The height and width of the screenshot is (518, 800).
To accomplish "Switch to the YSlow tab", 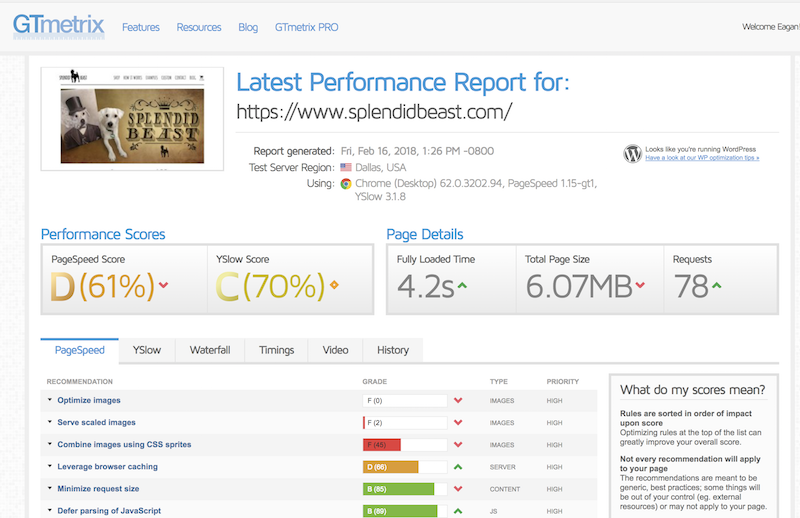I will coord(147,351).
